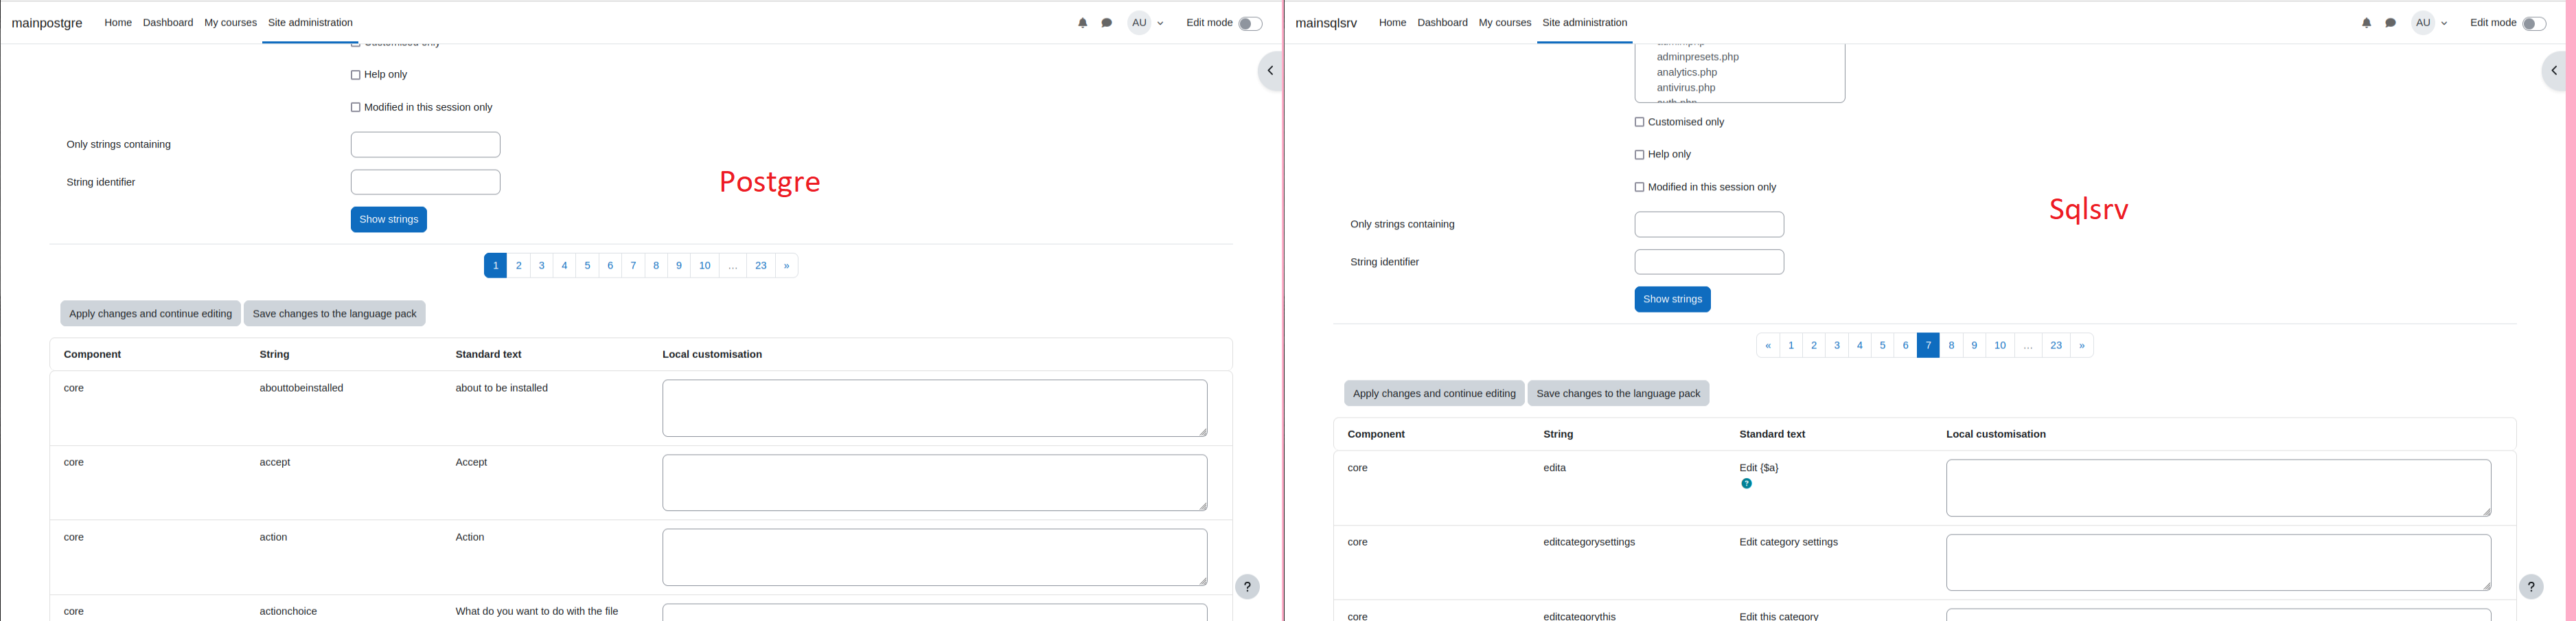Open messaging drawer icon in mainsqlsrv window
Viewport: 2576px width, 621px height.
(2390, 23)
